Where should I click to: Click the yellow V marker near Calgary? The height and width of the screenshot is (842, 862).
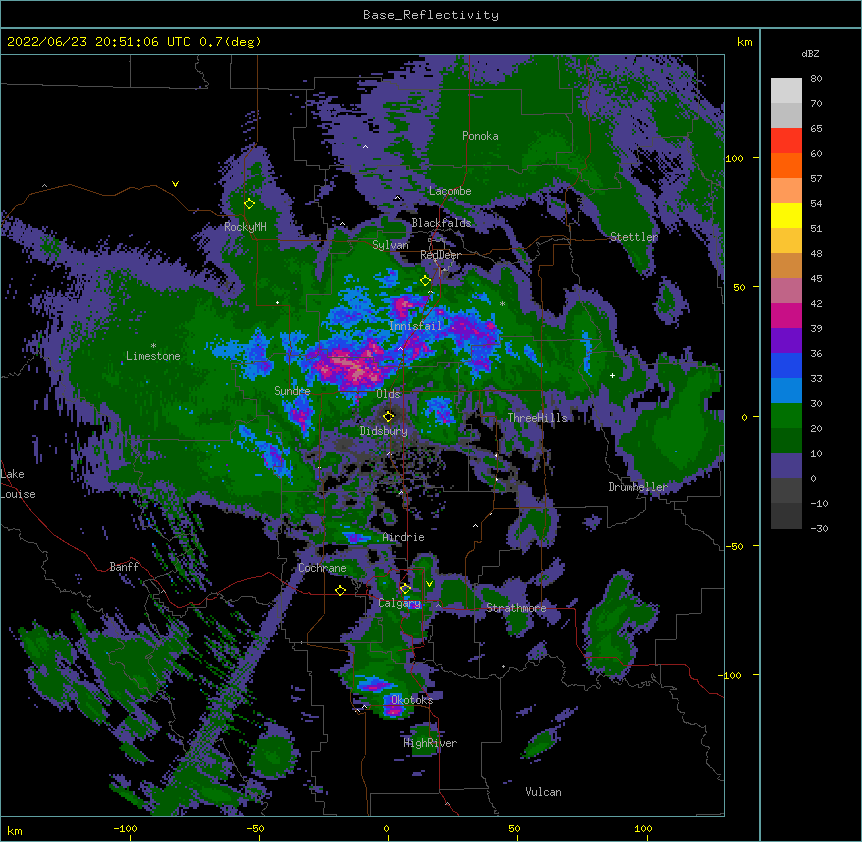(429, 584)
